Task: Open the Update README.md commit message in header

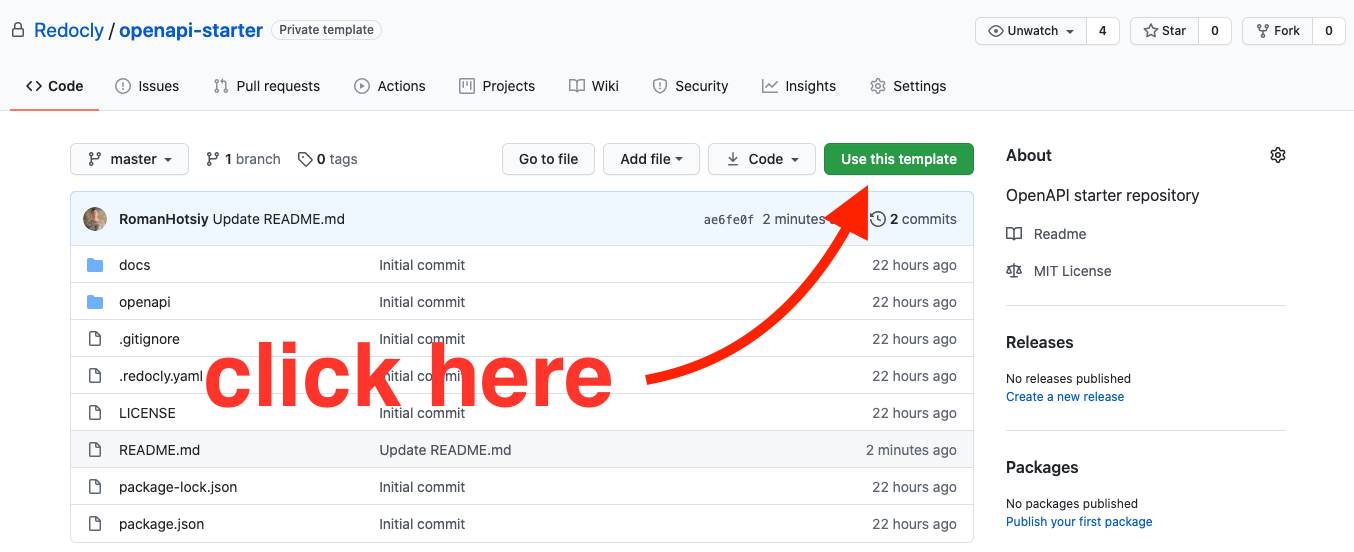Action: point(279,219)
